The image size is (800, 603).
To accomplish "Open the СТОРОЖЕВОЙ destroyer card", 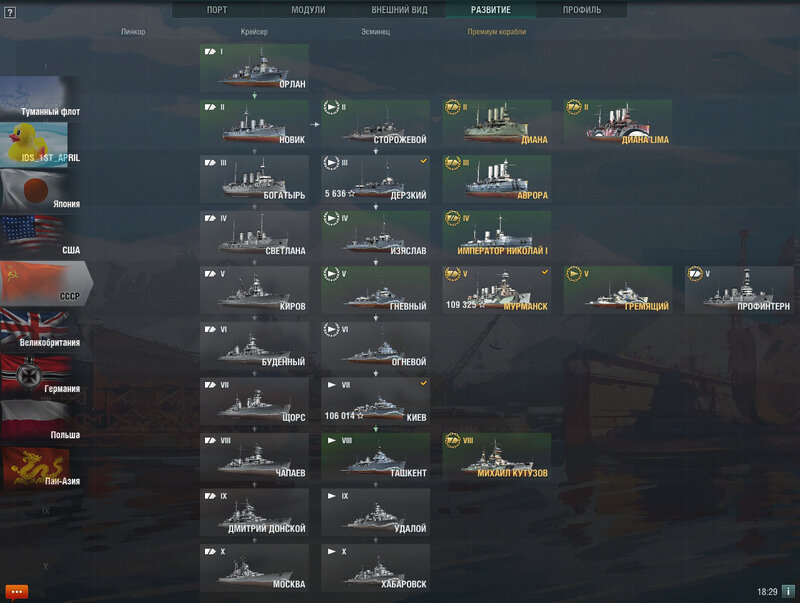I will tap(376, 123).
